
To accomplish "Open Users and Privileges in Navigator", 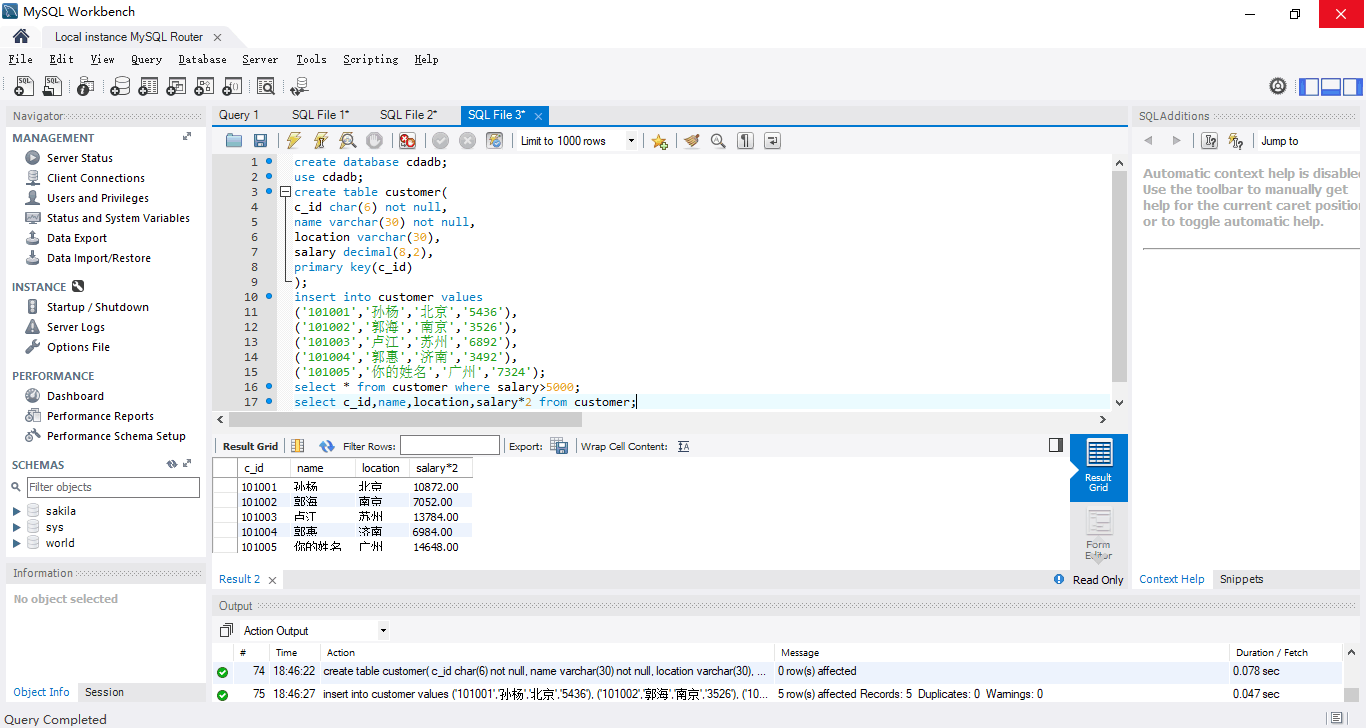I will [97, 198].
